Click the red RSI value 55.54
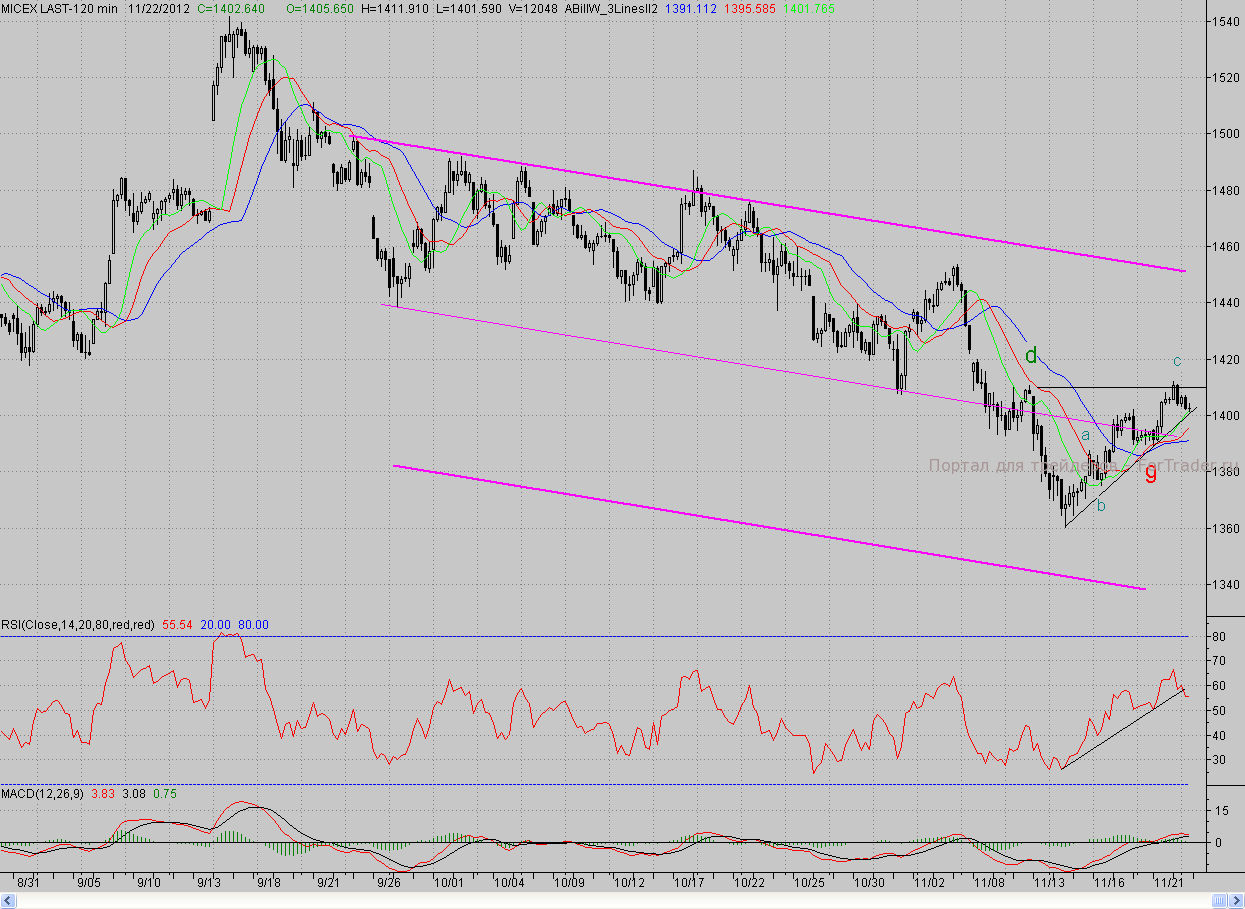The image size is (1245, 909). coord(178,625)
